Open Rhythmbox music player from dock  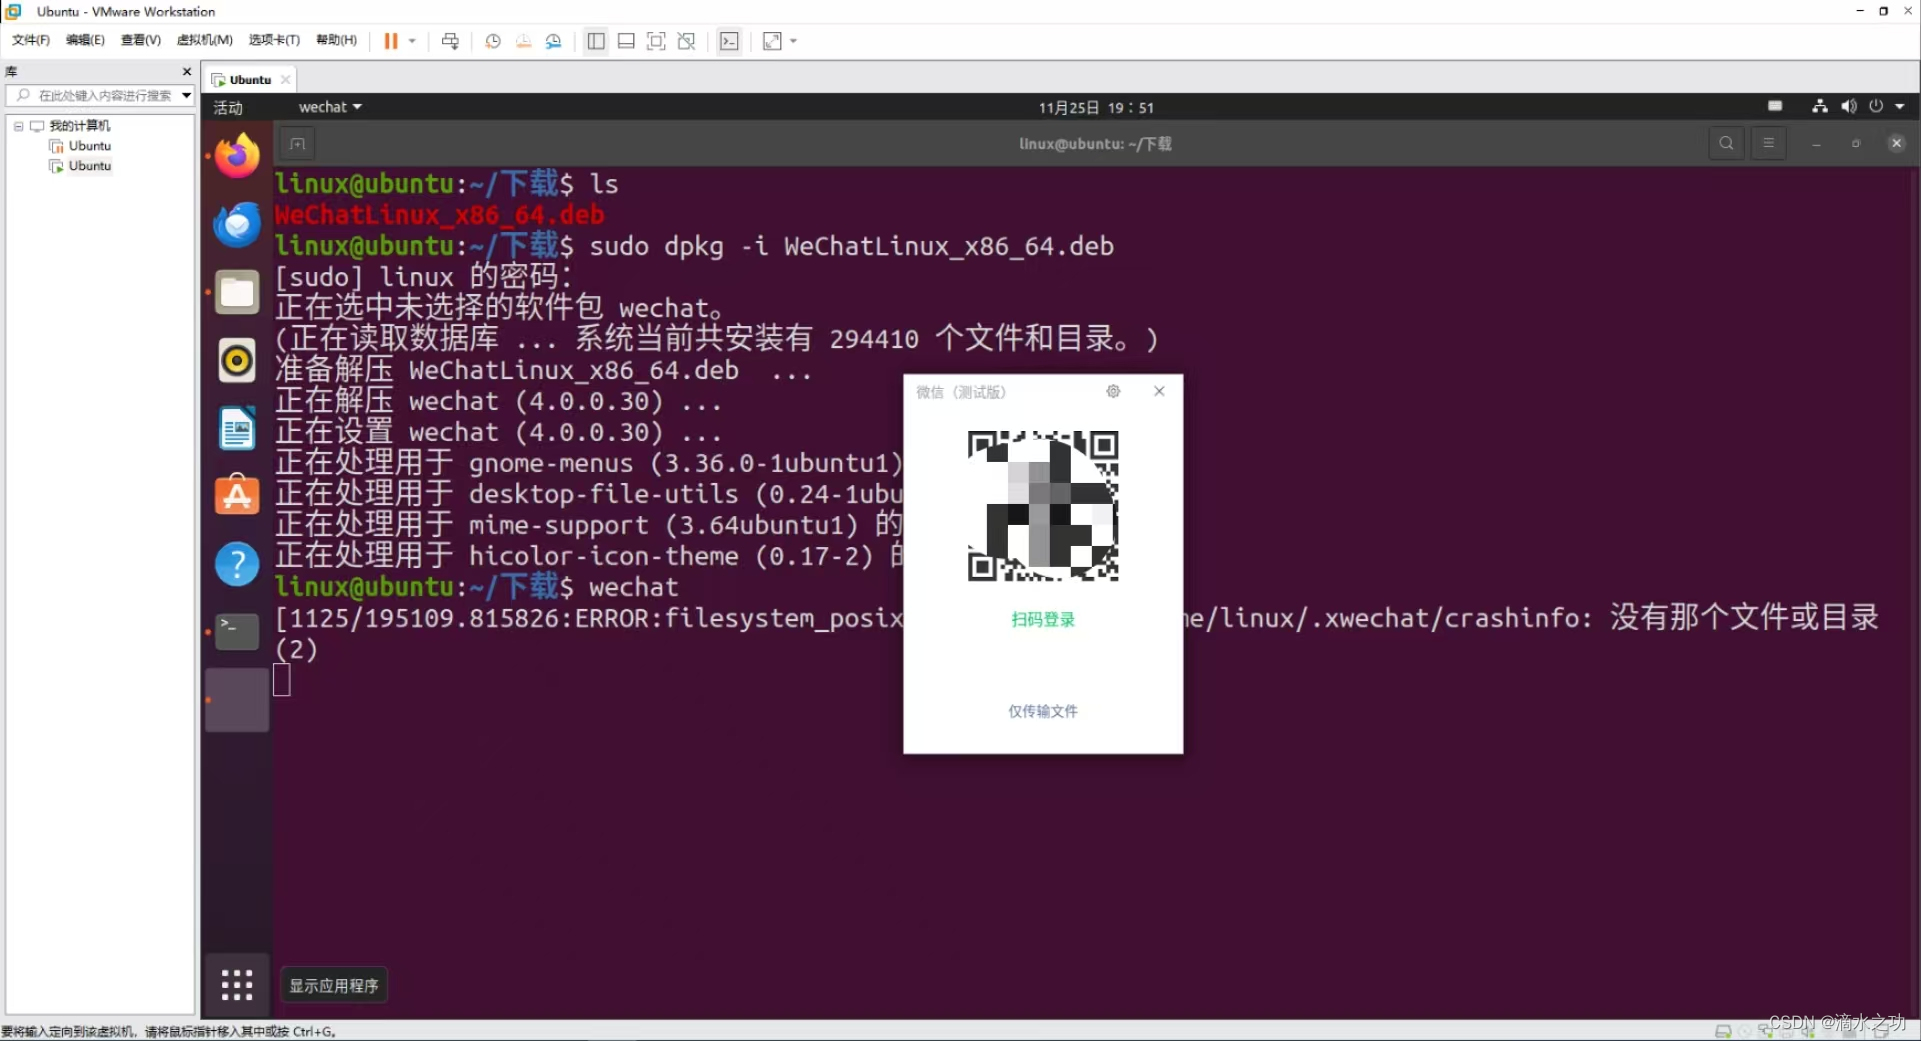237,360
